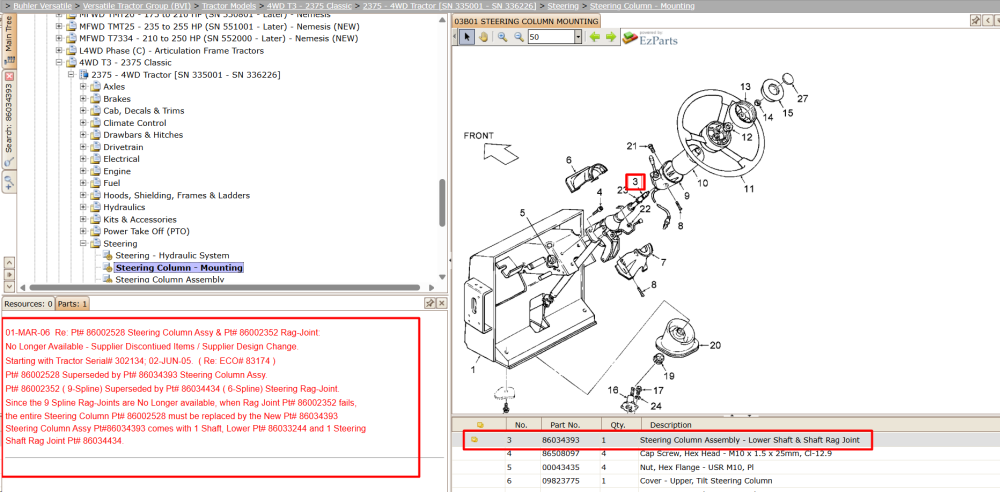Viewport: 1000px width, 492px height.
Task: Click callout number 11 on steering wheel
Action: click(x=749, y=189)
